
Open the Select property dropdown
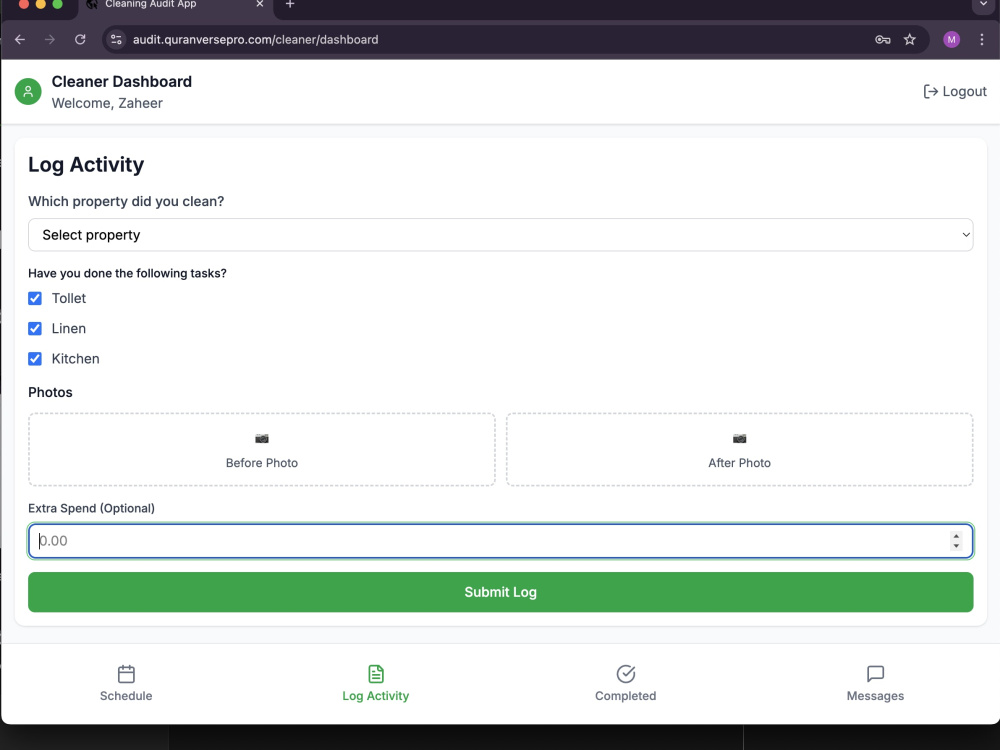[501, 235]
